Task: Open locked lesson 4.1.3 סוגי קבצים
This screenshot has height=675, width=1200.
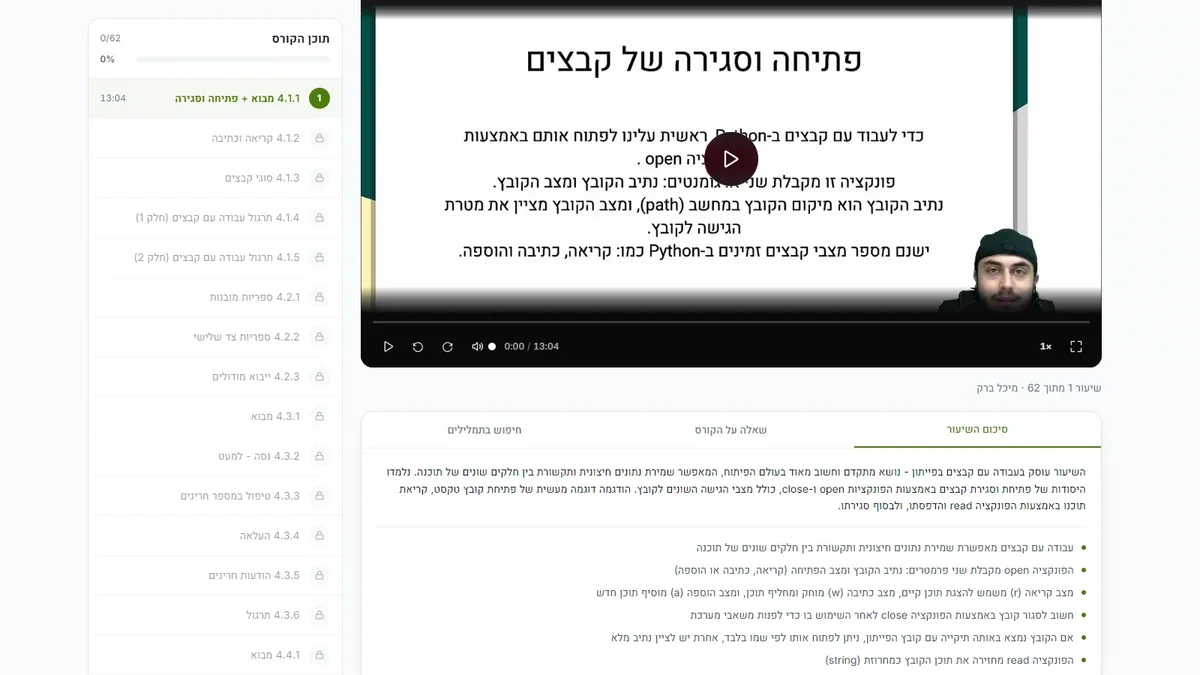Action: (215, 178)
